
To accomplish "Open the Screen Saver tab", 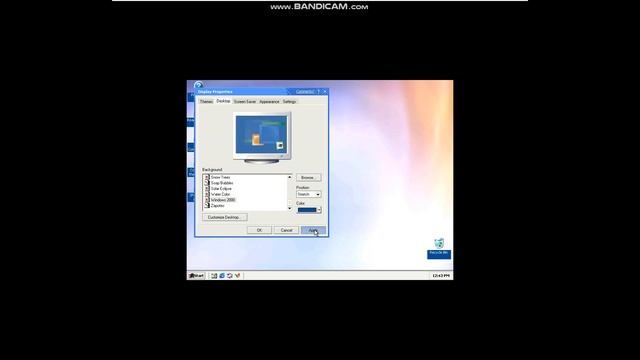I will [x=245, y=102].
